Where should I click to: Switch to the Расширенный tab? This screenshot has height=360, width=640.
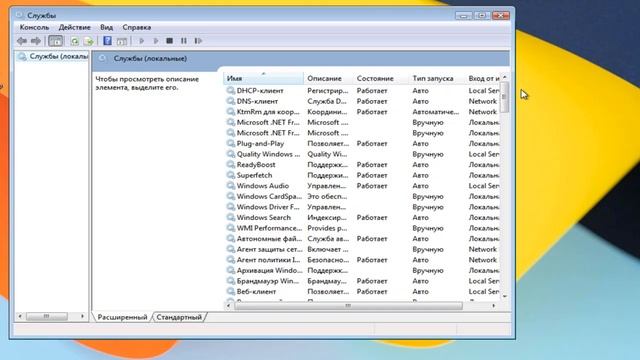[122, 317]
